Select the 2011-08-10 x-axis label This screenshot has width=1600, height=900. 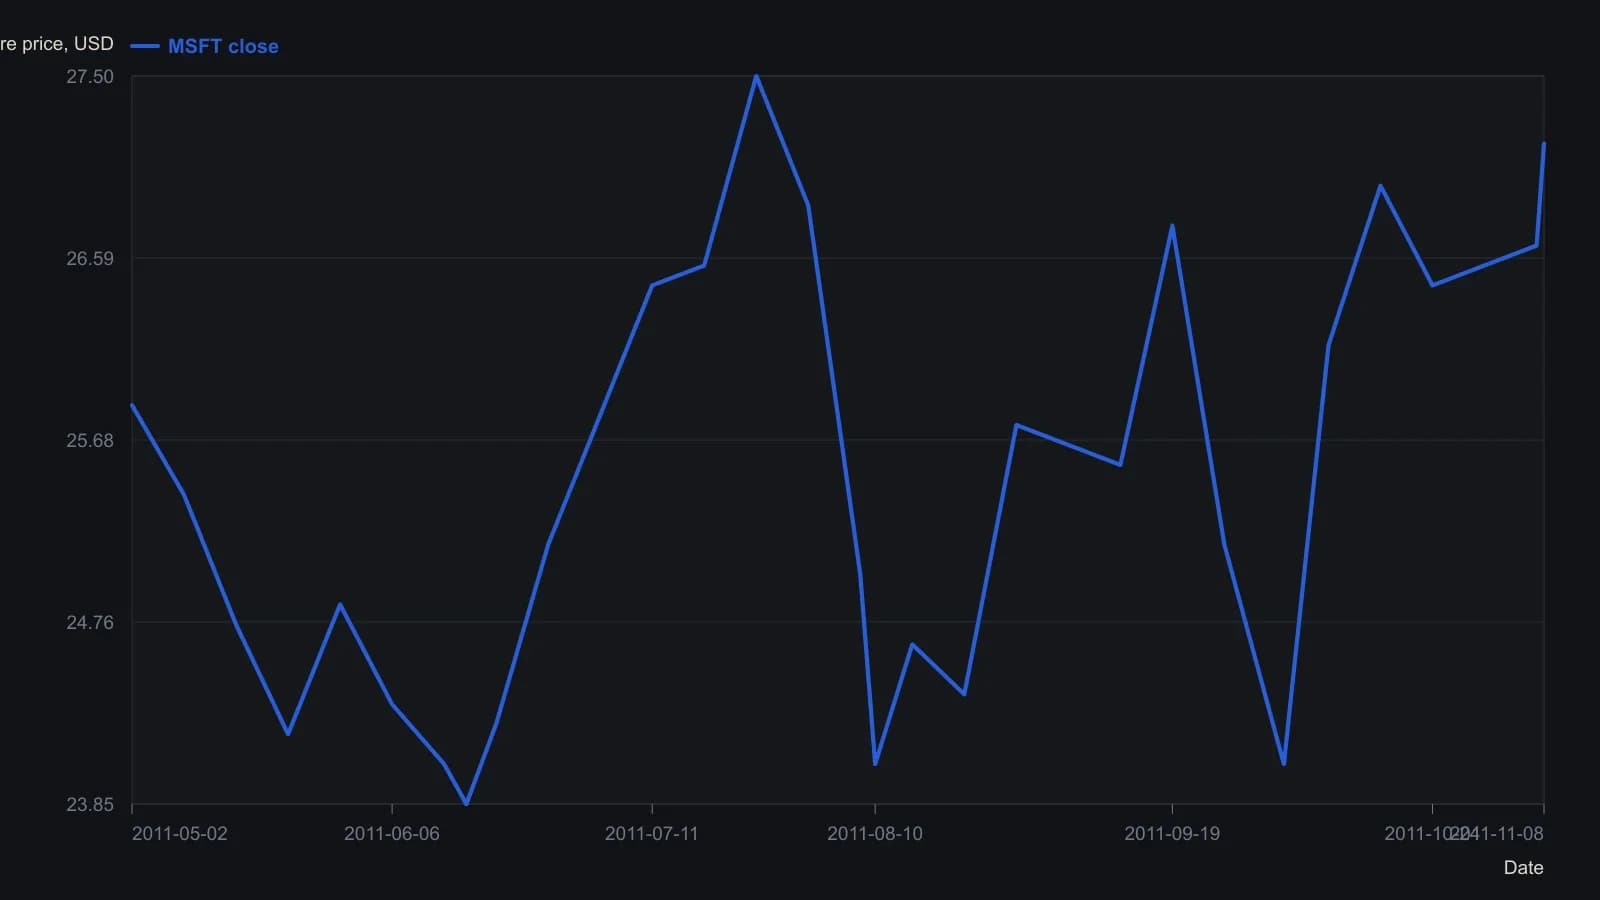(875, 834)
